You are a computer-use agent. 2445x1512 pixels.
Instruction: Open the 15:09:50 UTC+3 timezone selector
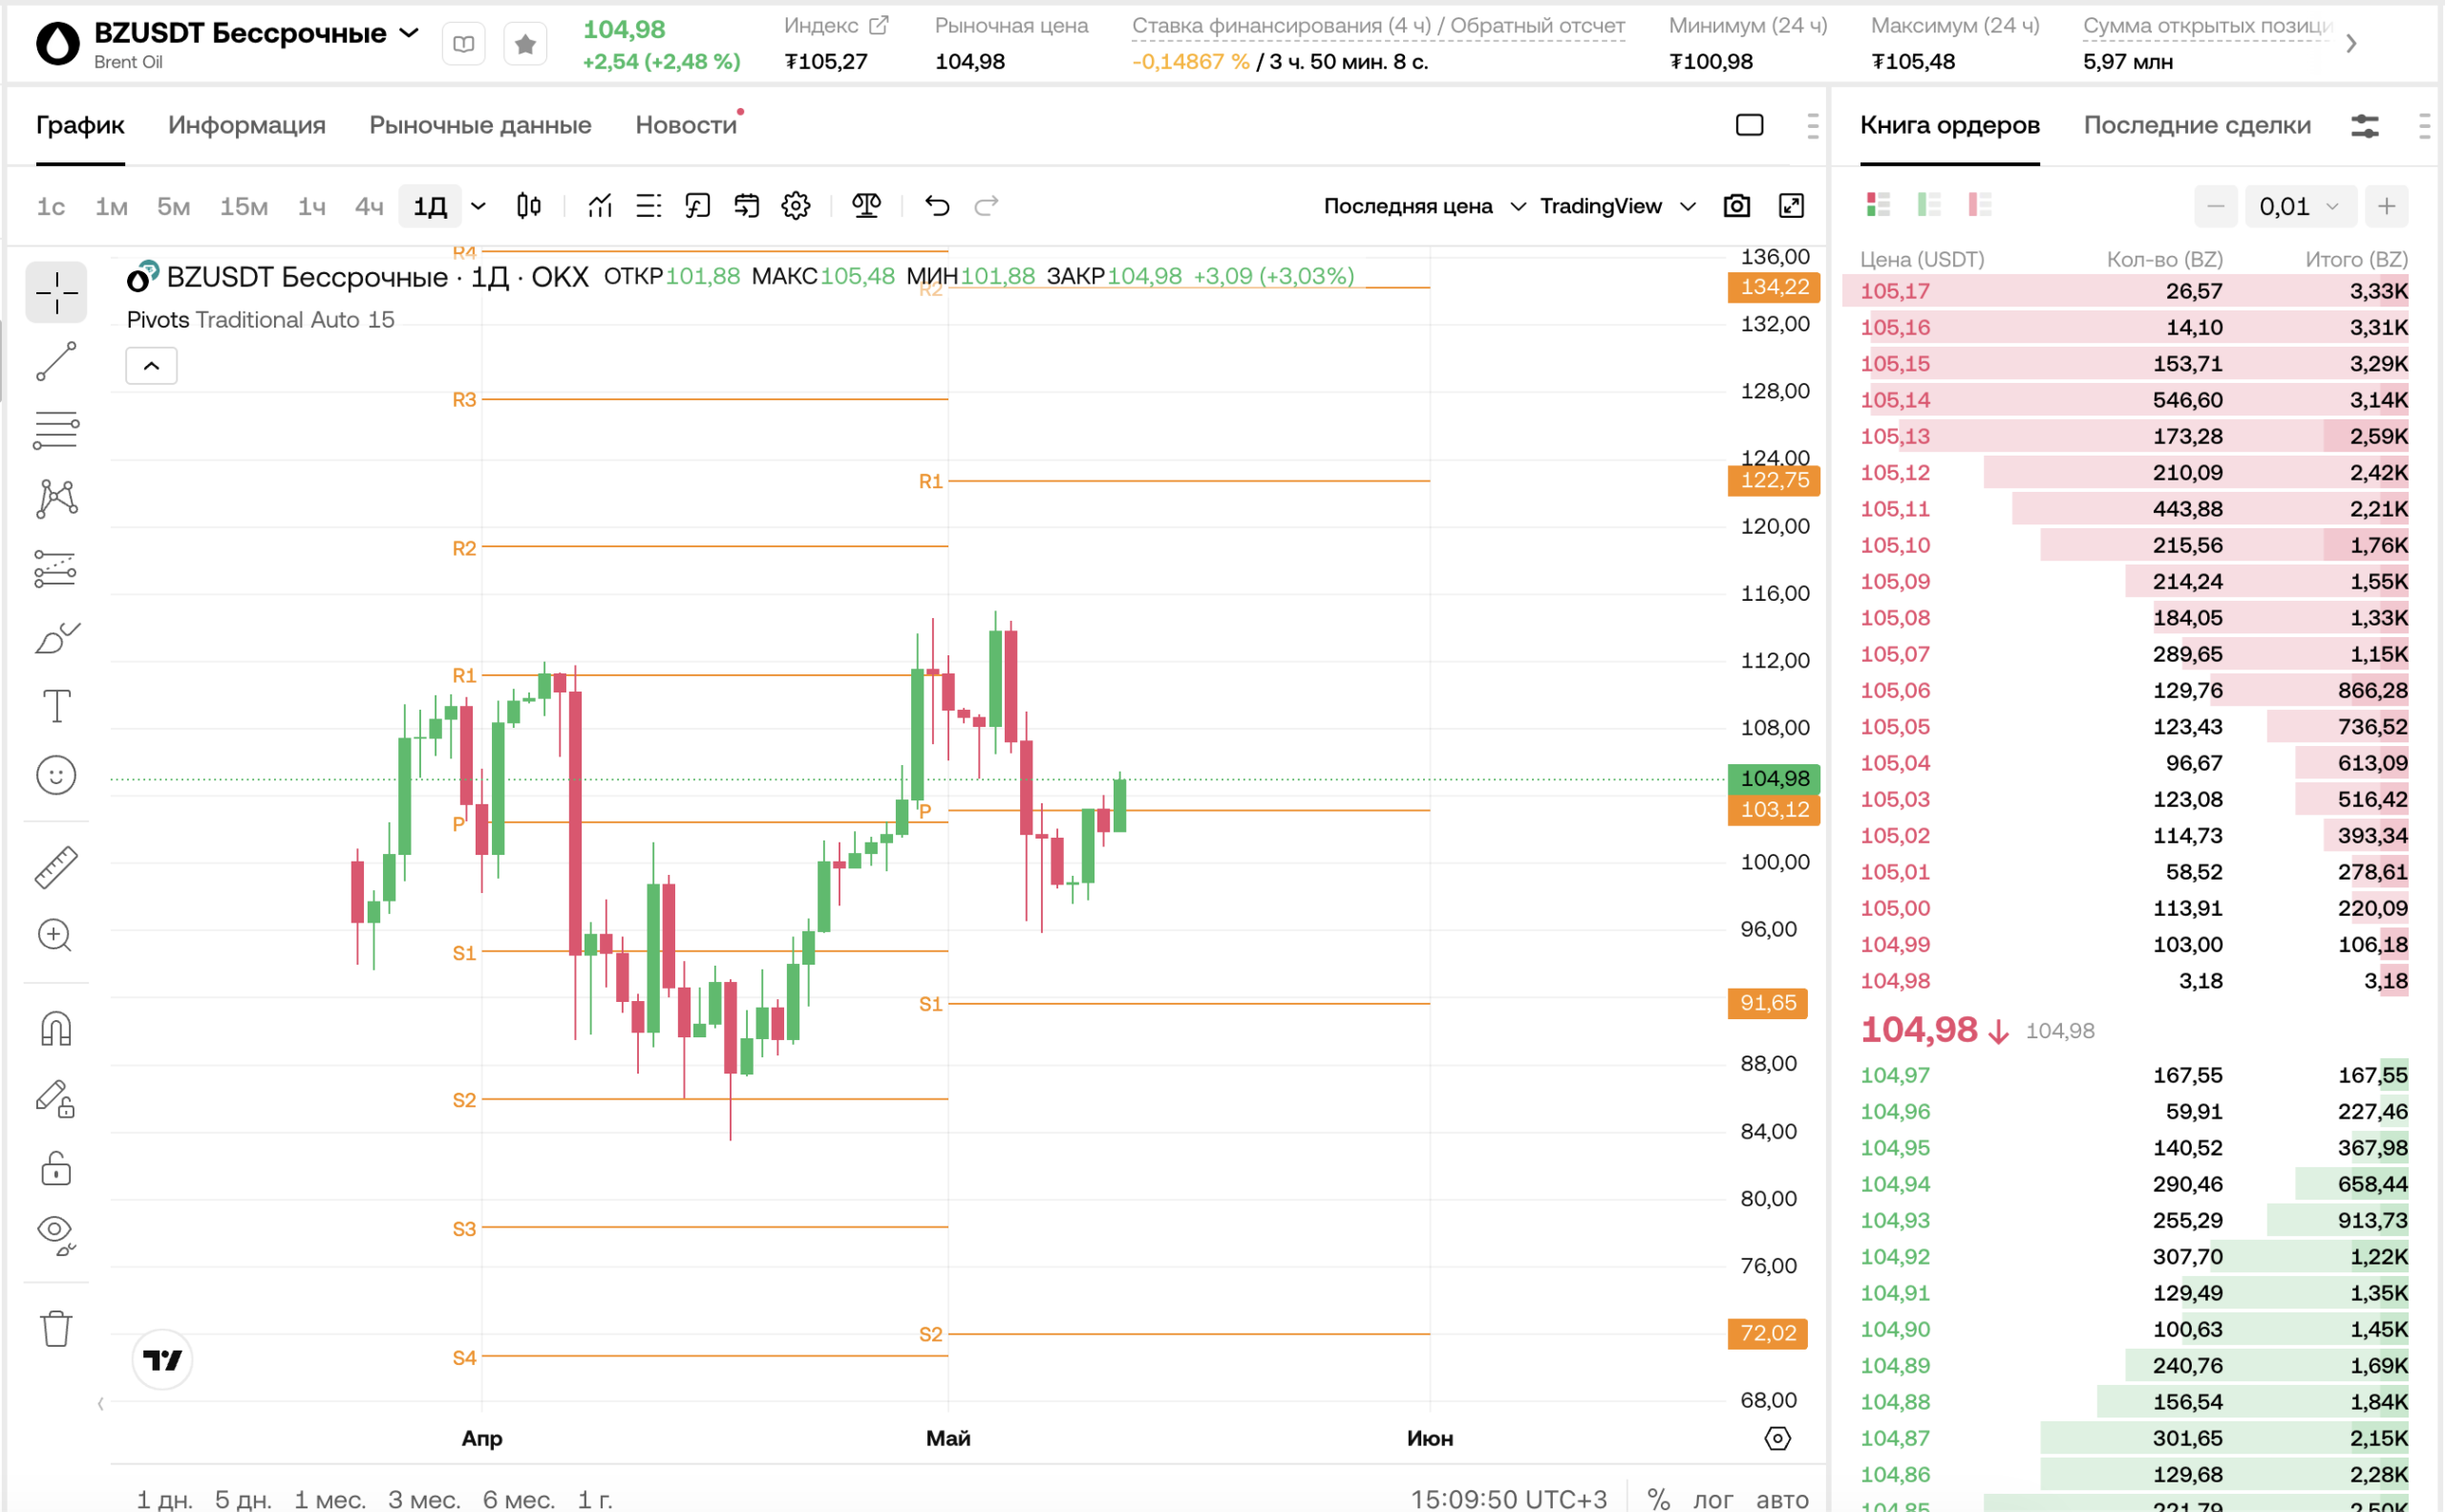[x=1508, y=1499]
